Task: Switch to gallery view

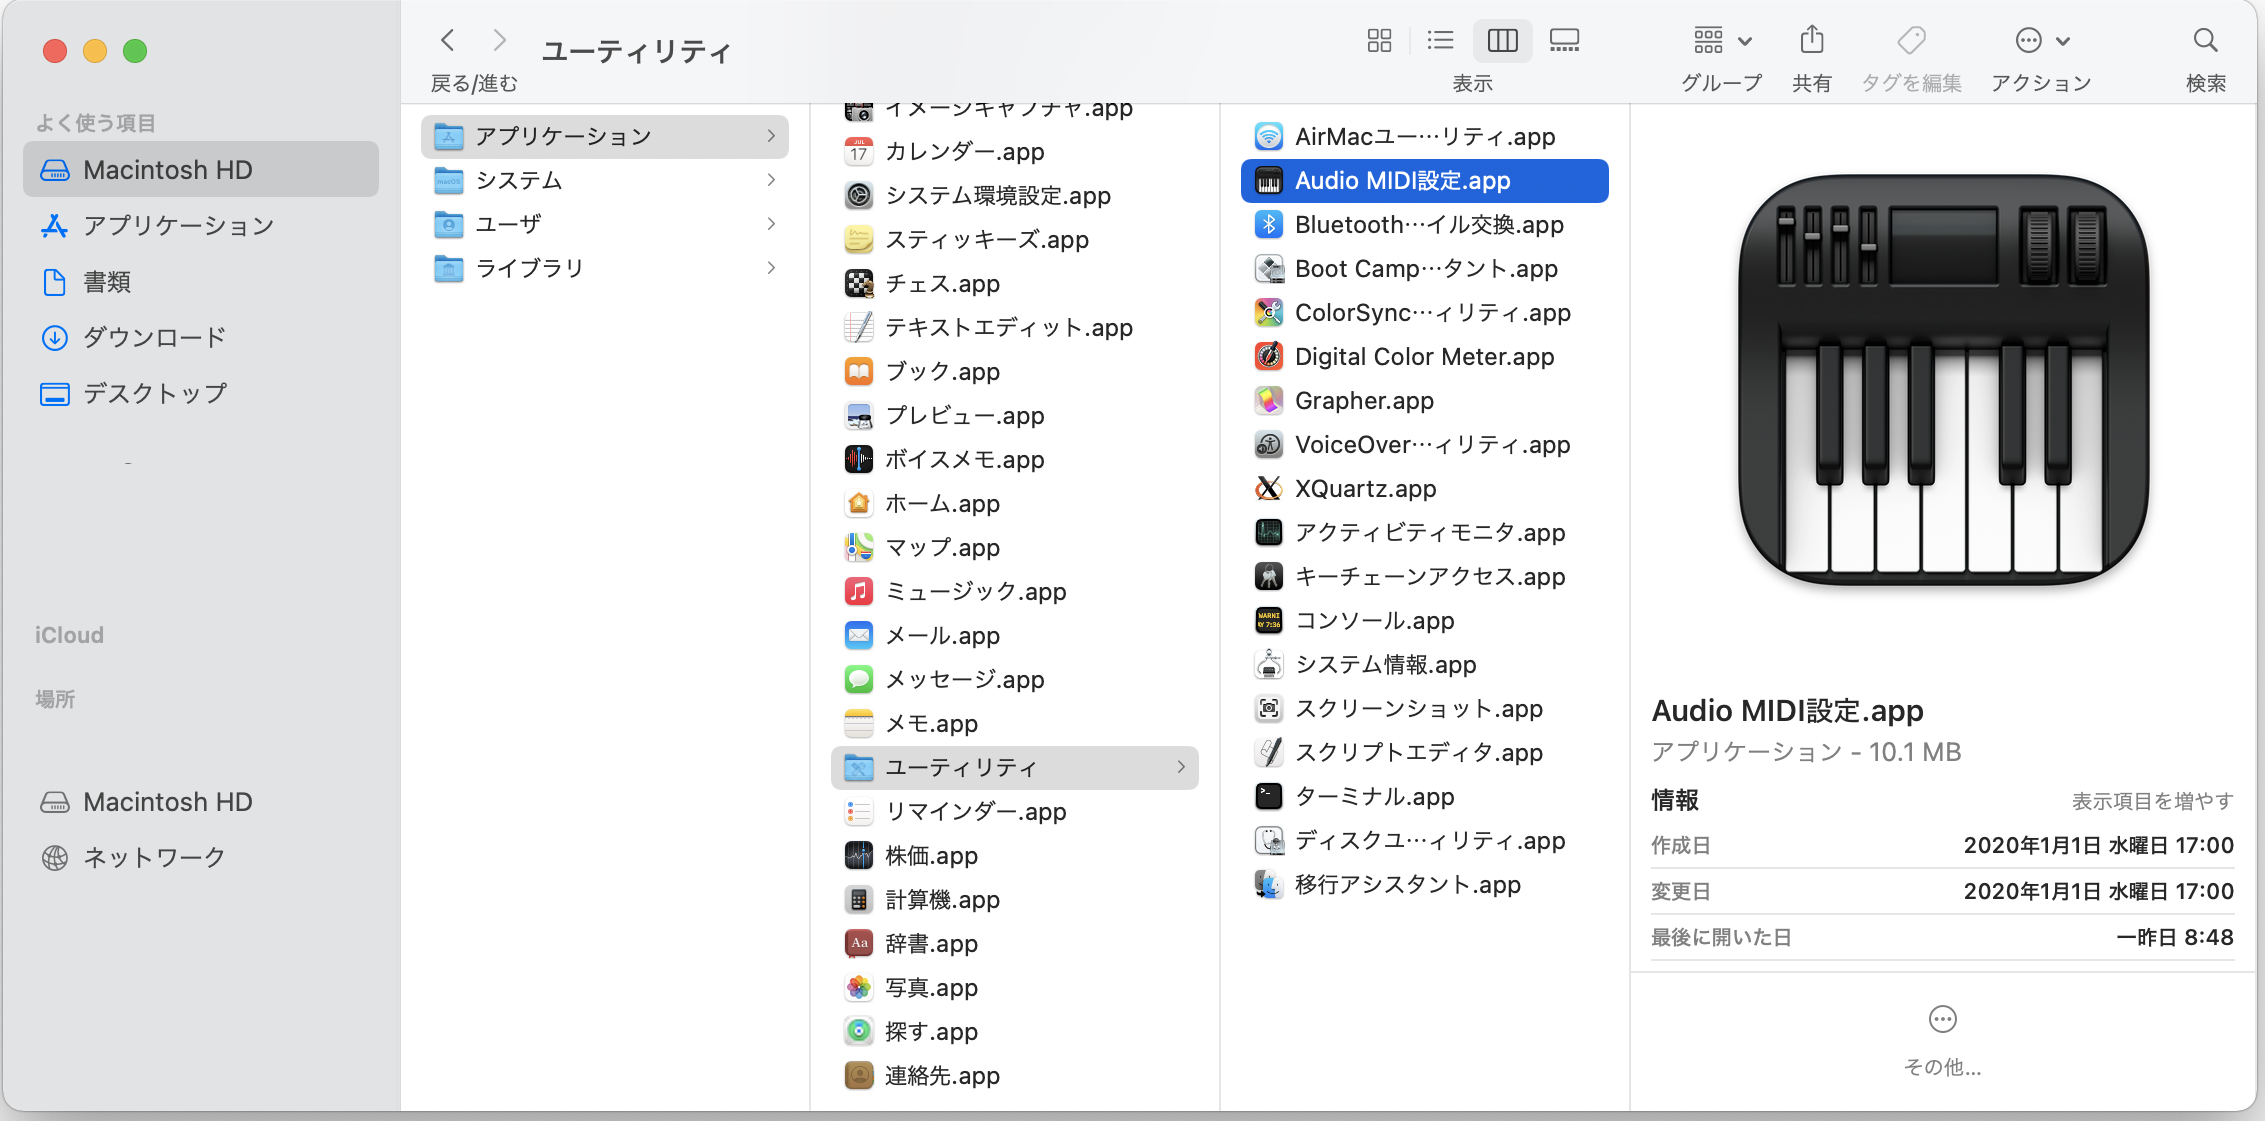Action: [1564, 41]
